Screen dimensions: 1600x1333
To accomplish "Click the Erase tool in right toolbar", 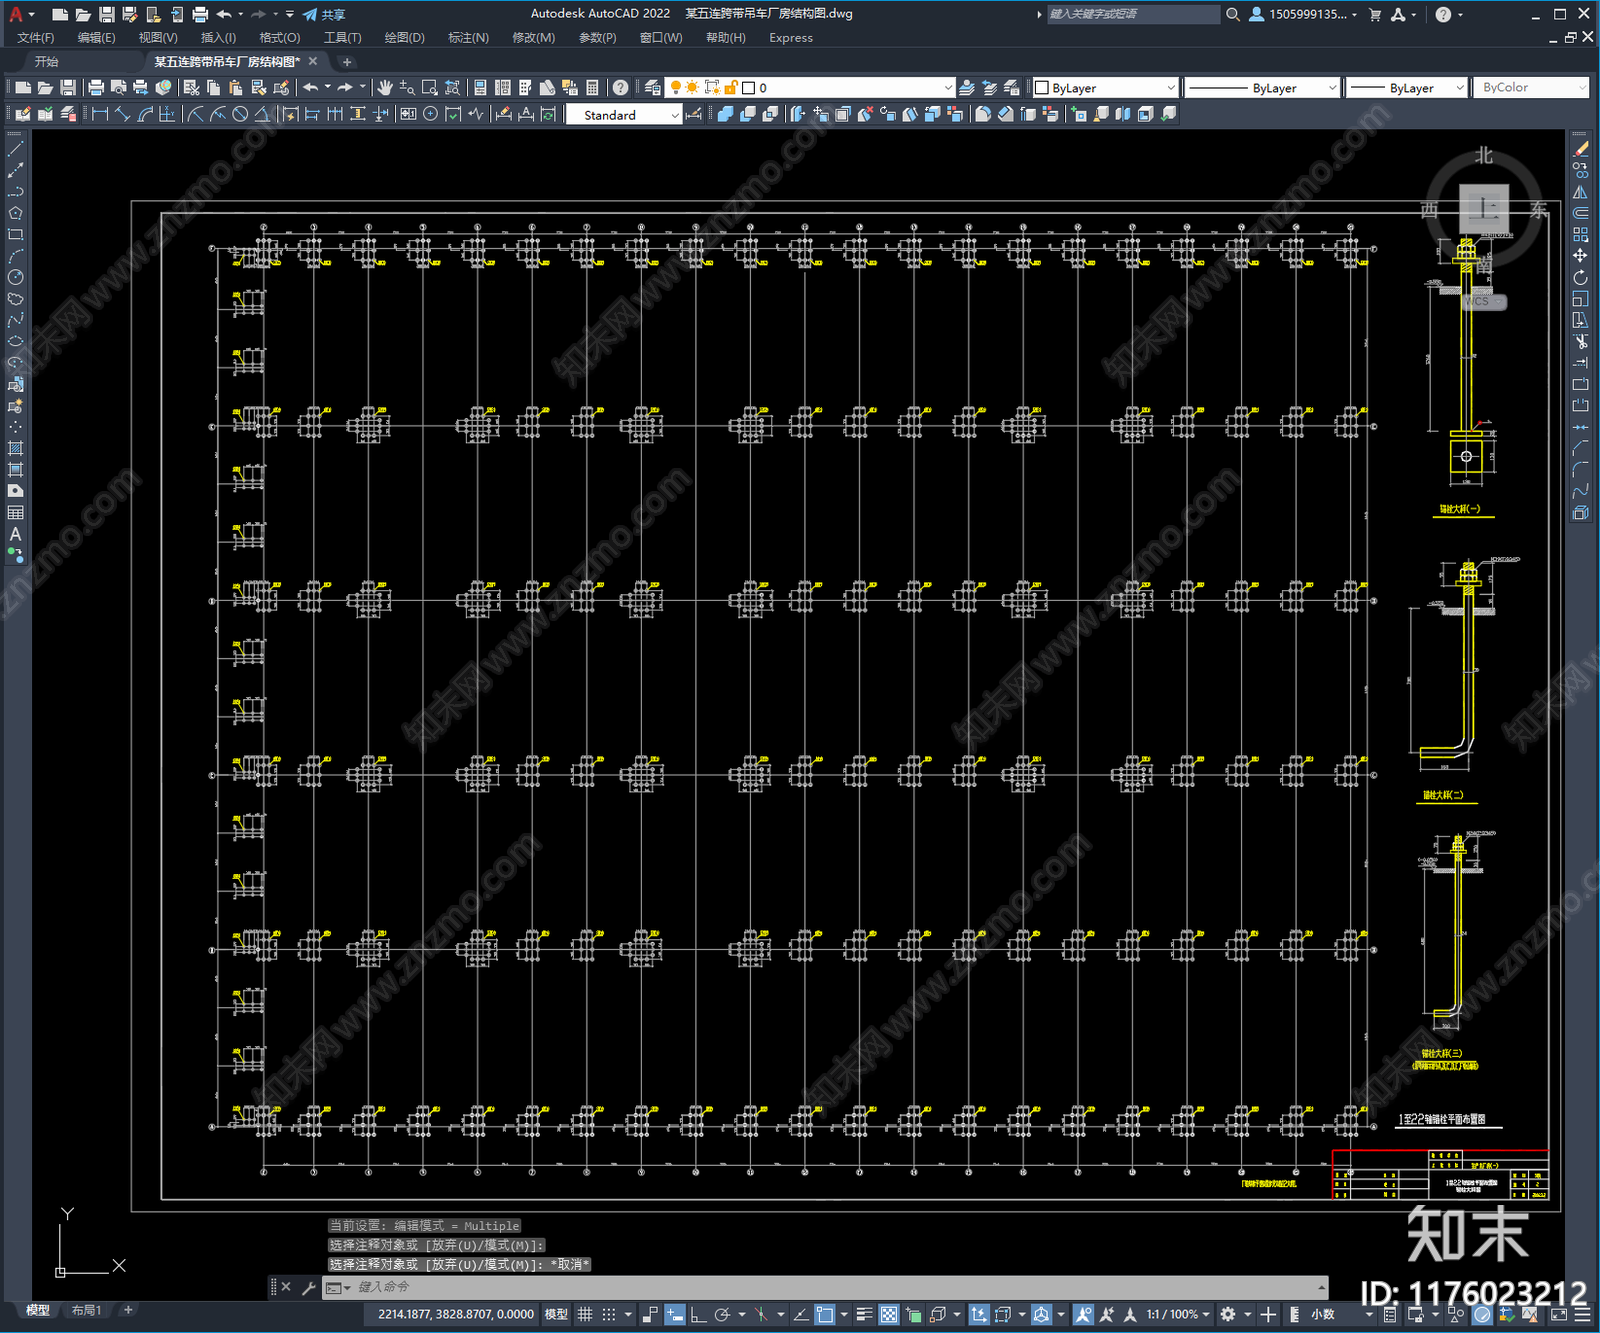I will coord(1580,149).
